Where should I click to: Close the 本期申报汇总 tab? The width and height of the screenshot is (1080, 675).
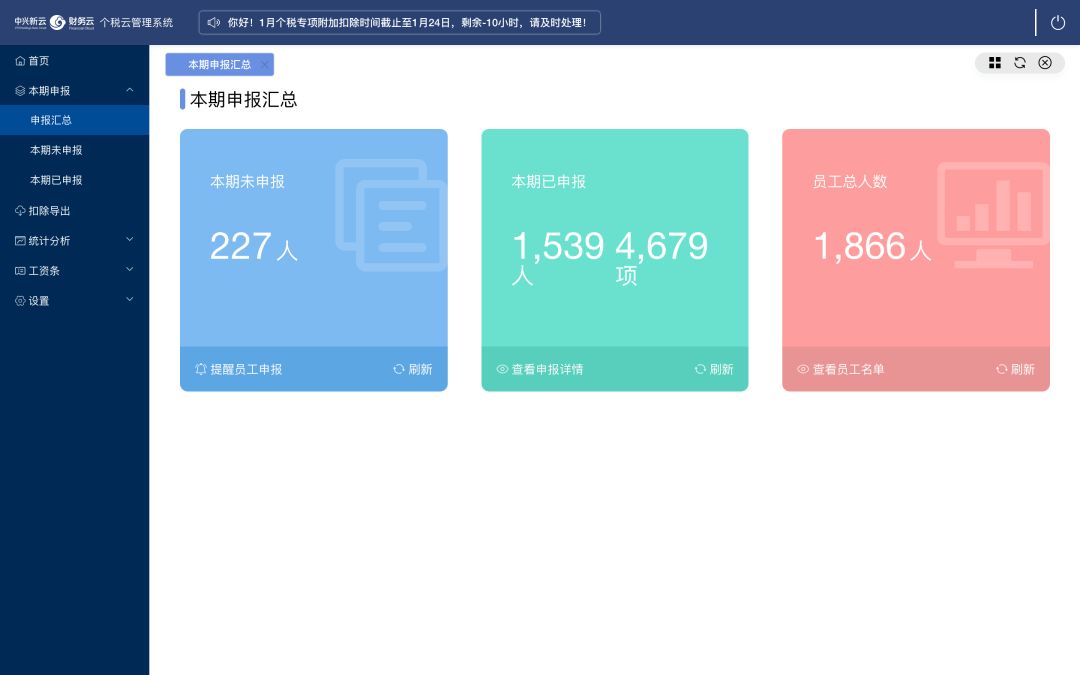pos(265,65)
